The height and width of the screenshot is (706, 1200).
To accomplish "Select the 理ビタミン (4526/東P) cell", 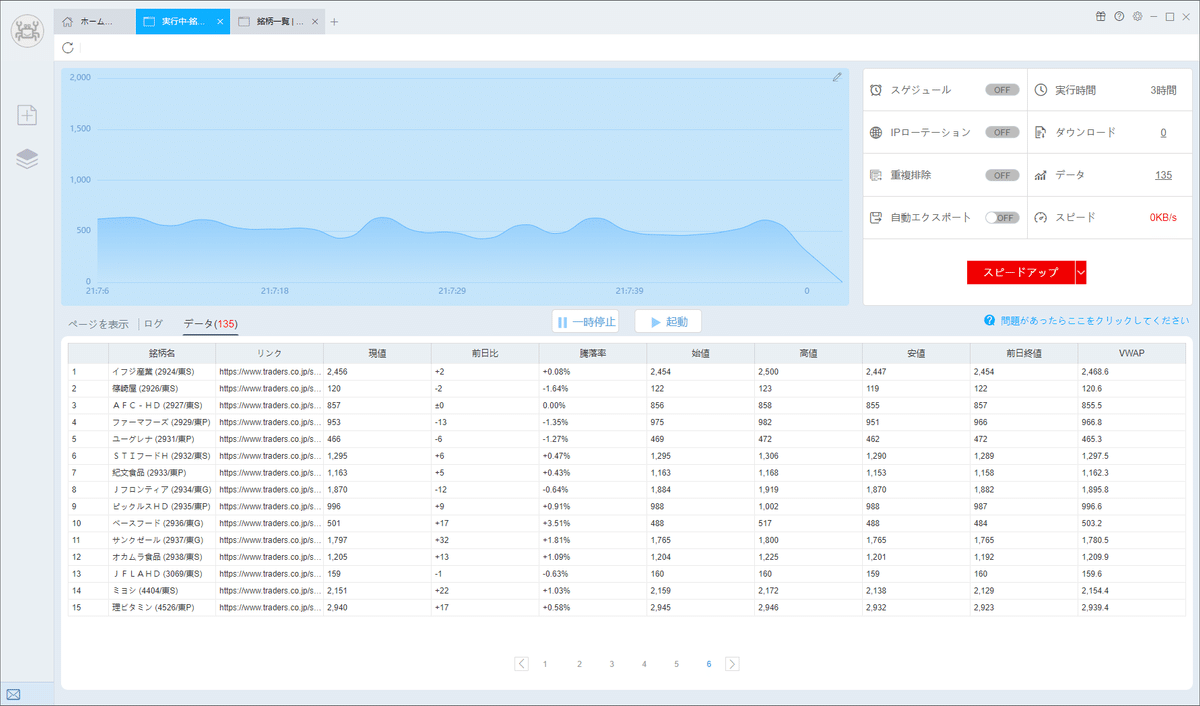I will [x=162, y=607].
